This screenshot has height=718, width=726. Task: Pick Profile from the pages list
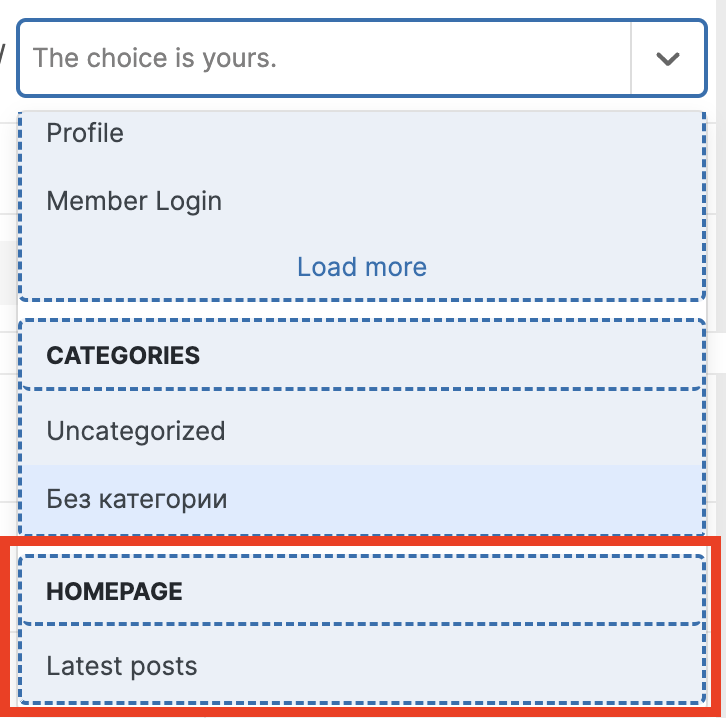tap(85, 133)
